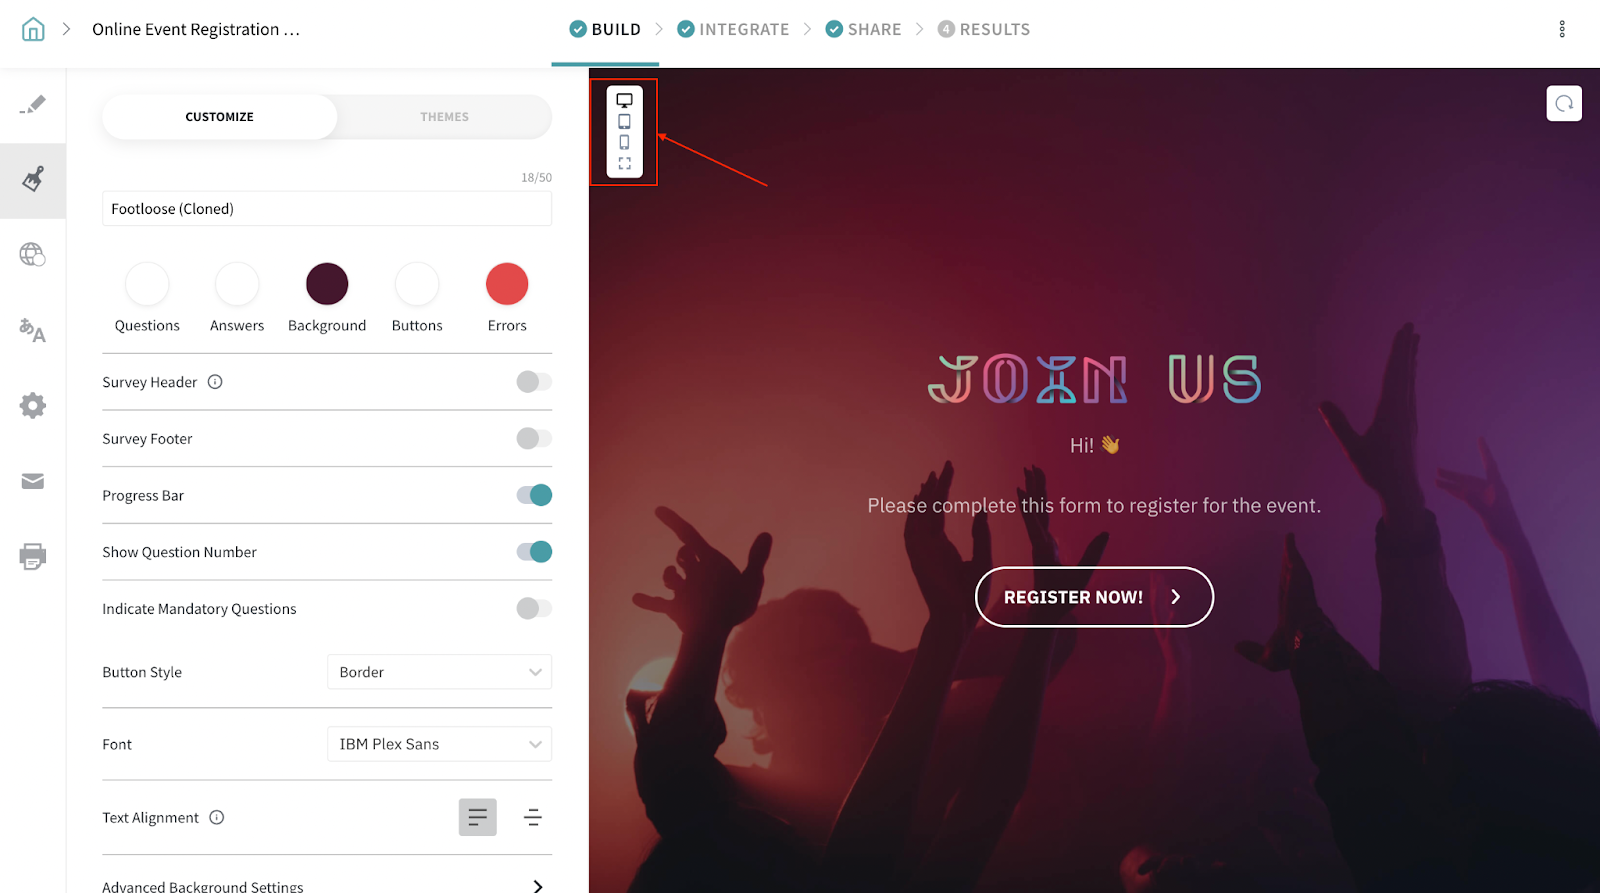The width and height of the screenshot is (1600, 893).
Task: Click the refresh preview icon
Action: (1564, 103)
